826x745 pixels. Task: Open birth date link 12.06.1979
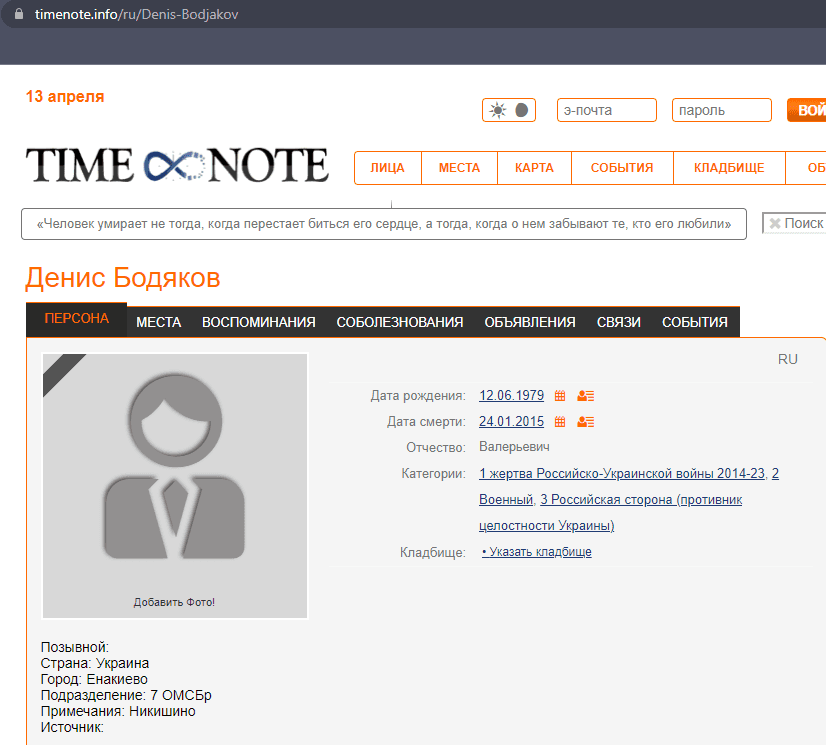[512, 396]
